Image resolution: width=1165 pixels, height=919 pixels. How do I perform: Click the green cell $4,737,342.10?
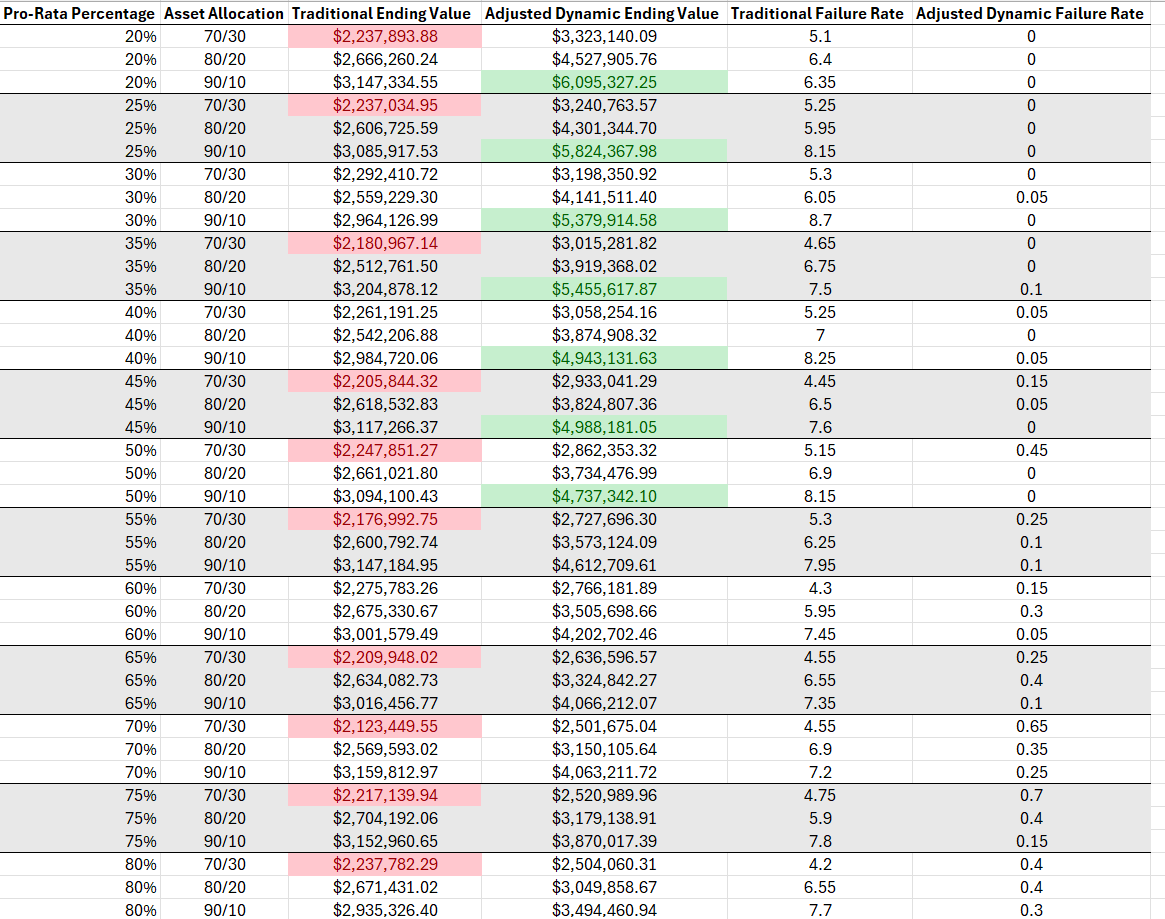tap(604, 496)
